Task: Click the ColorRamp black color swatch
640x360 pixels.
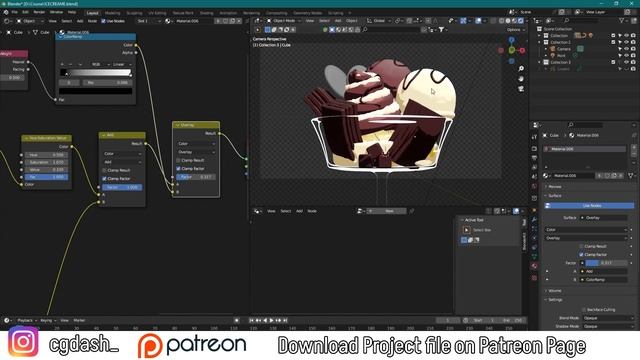Action: point(96,91)
